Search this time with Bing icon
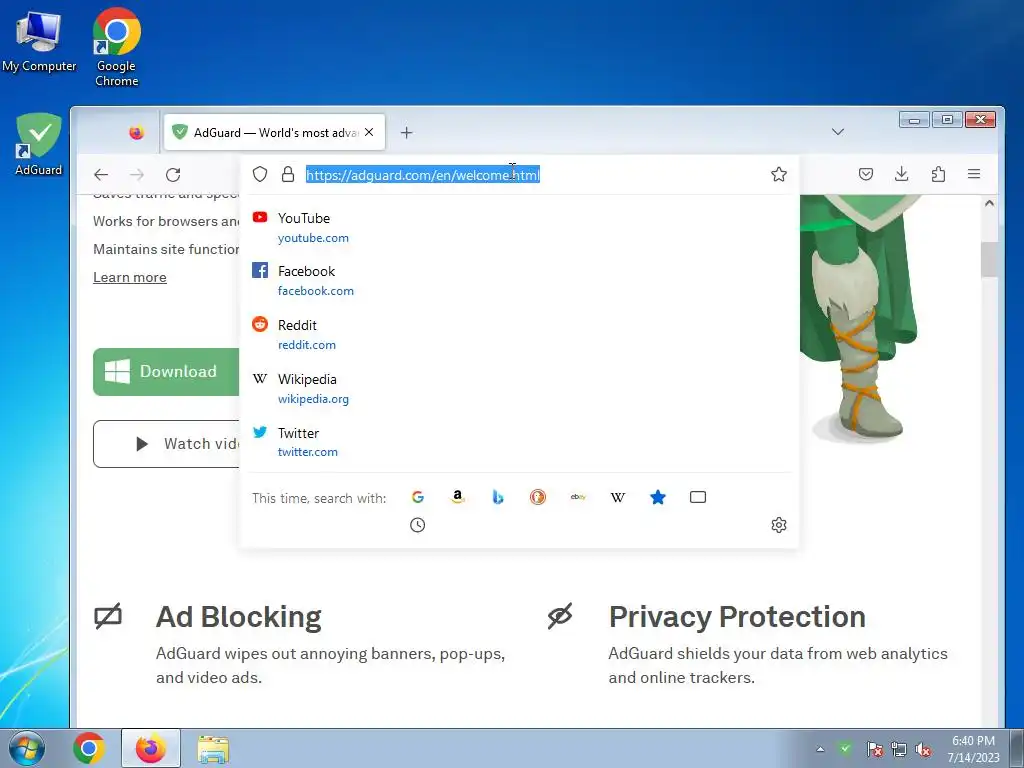 tap(498, 497)
